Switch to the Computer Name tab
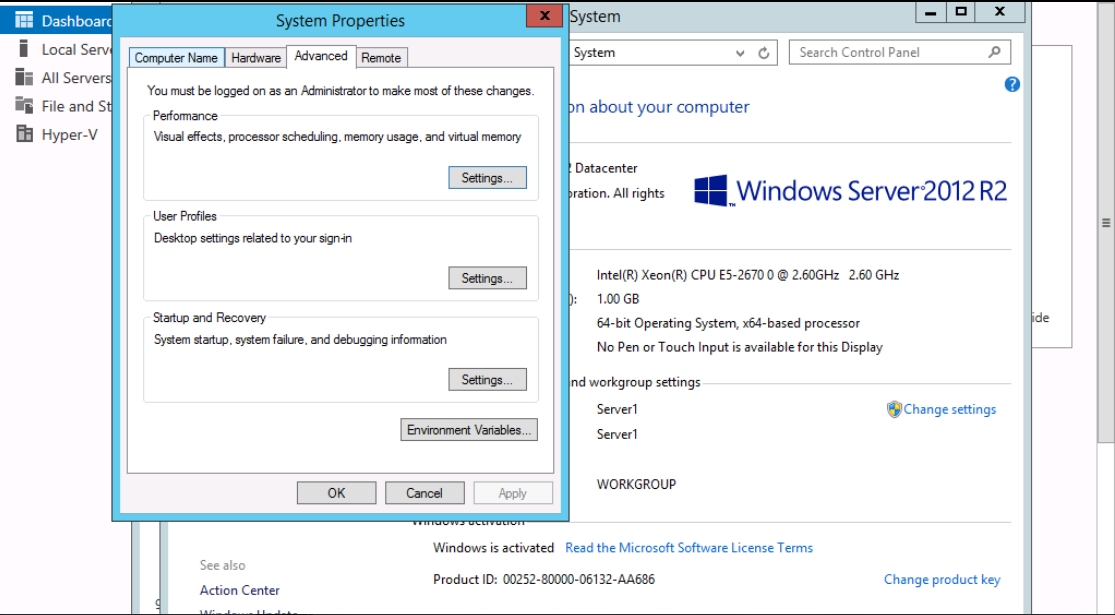This screenshot has height=615, width=1115. click(176, 58)
